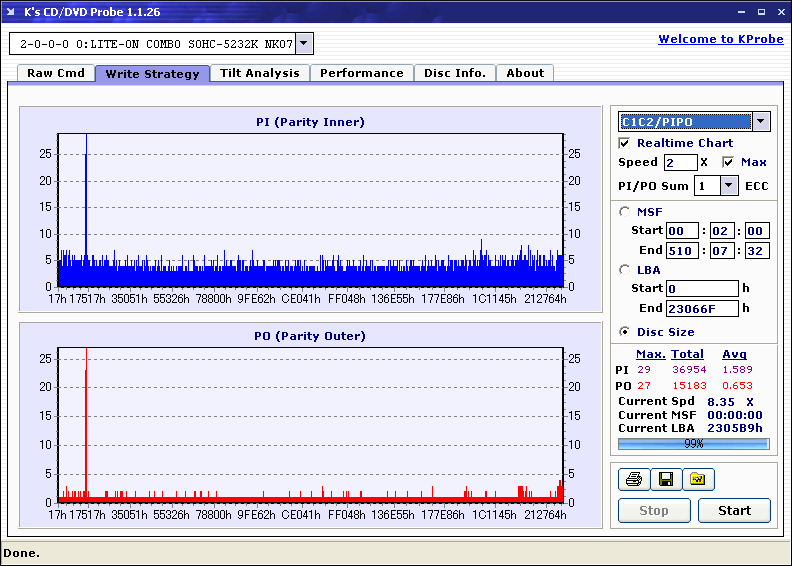Switch to the Write Strategy tab
Image resolution: width=792 pixels, height=566 pixels.
(153, 74)
